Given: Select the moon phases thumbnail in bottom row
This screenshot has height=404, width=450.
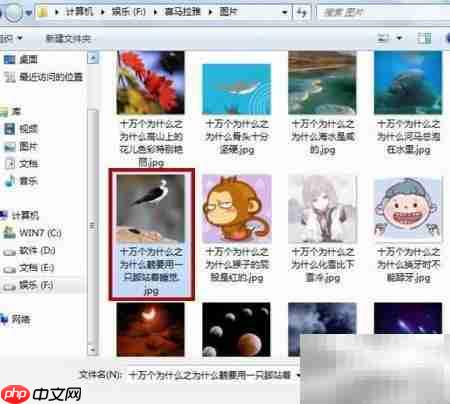Looking at the screenshot, I should [237, 330].
